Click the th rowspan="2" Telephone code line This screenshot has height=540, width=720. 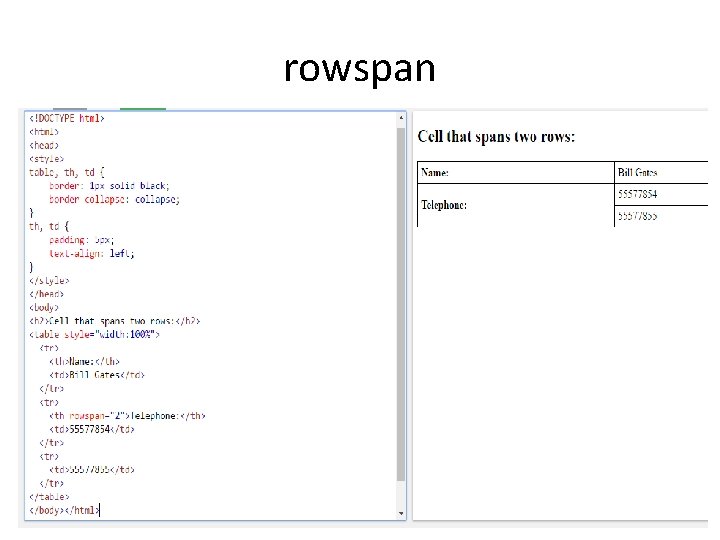(x=127, y=416)
